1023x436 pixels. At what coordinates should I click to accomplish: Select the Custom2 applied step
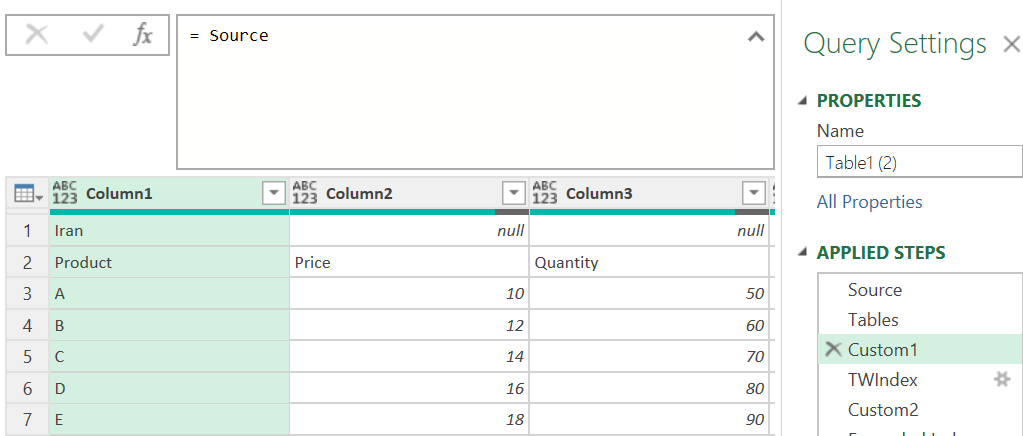click(920, 410)
